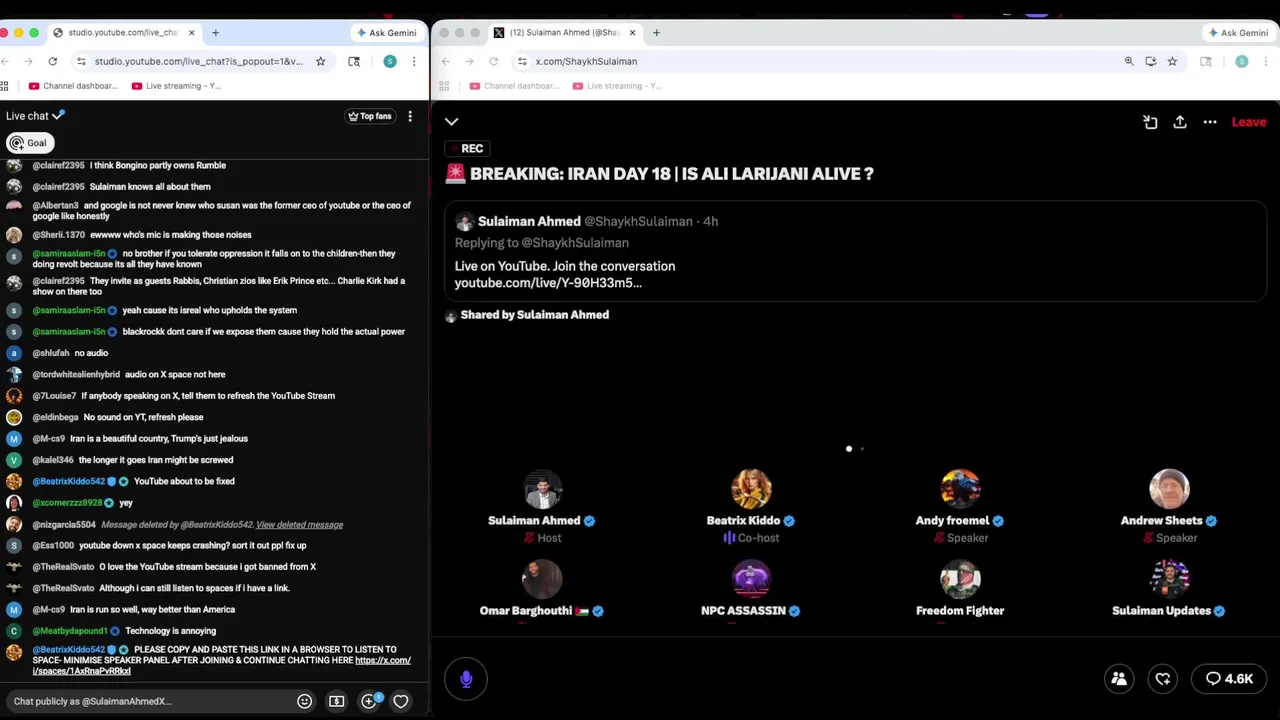1280x720 pixels.
Task: Click Ask Gemini in the X browser window
Action: point(1238,33)
